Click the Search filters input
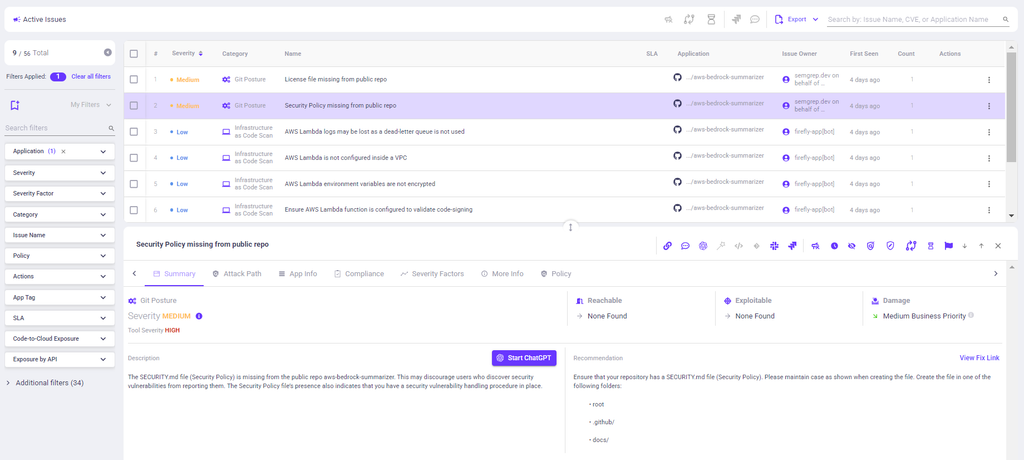The height and width of the screenshot is (460, 1024). (x=60, y=128)
